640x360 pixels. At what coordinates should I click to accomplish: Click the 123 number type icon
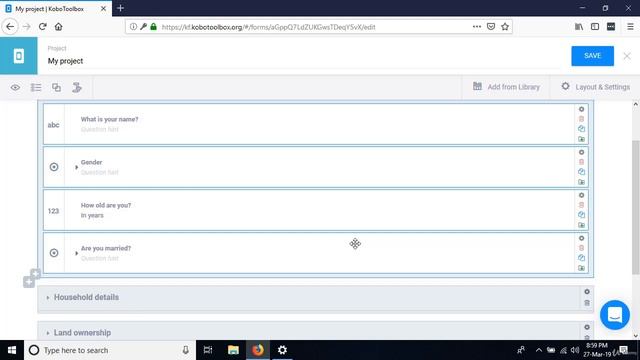53,211
